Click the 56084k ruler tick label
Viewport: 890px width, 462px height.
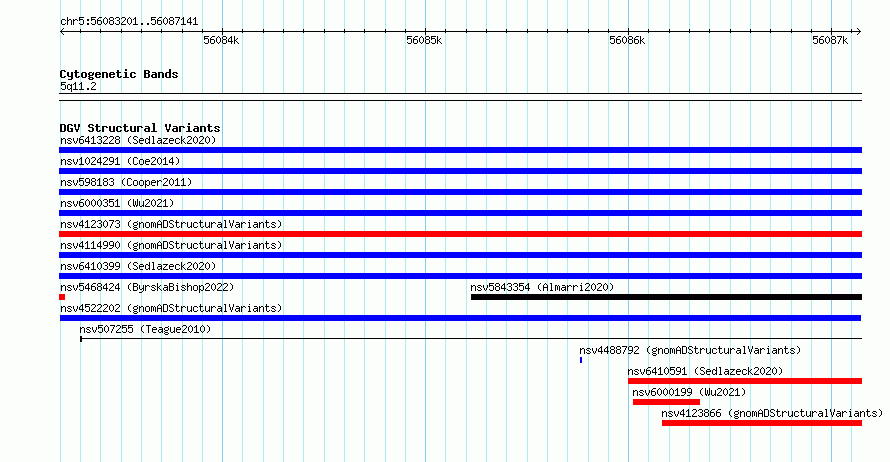coord(221,40)
